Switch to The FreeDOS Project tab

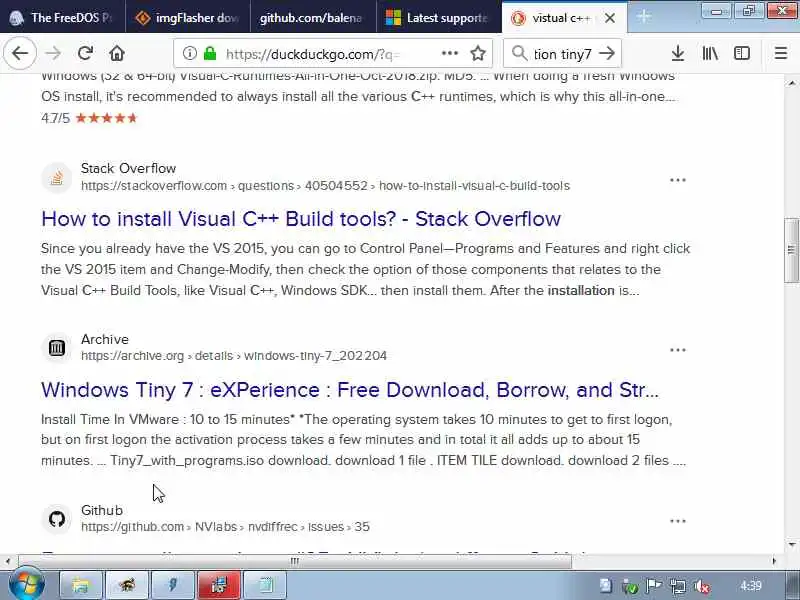[62, 17]
